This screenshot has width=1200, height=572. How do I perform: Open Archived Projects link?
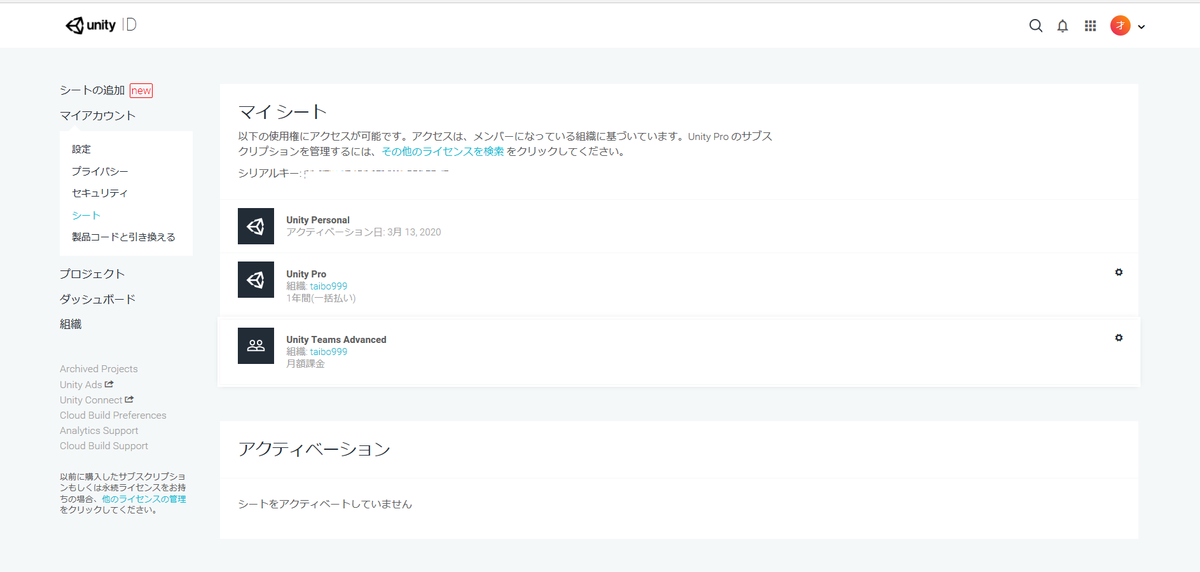pos(99,369)
